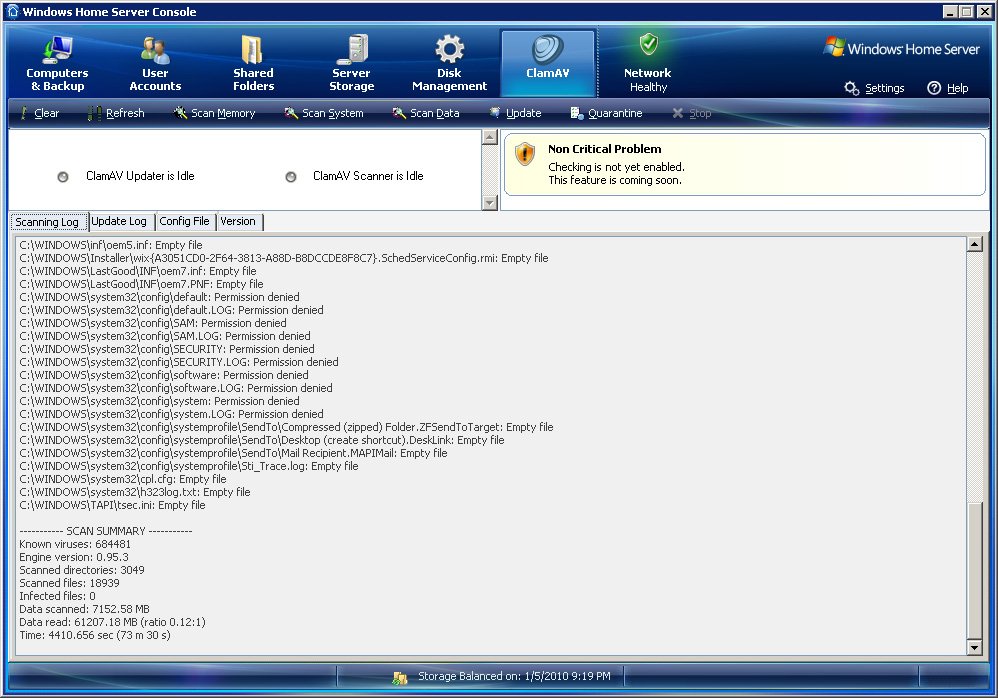
Task: Start a Scan Memory task
Action: [x=214, y=113]
